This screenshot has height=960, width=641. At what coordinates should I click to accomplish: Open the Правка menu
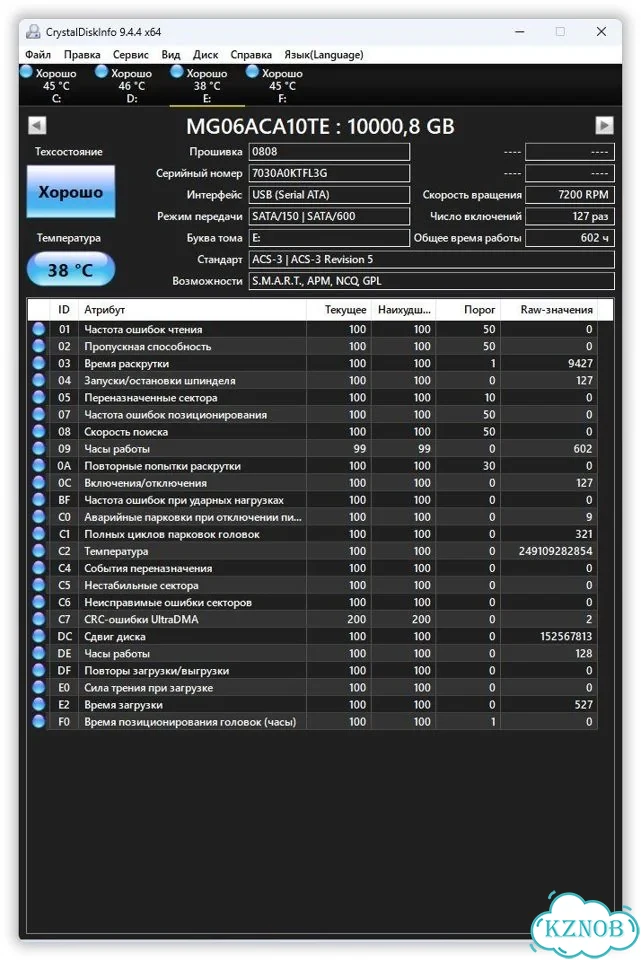pos(82,54)
